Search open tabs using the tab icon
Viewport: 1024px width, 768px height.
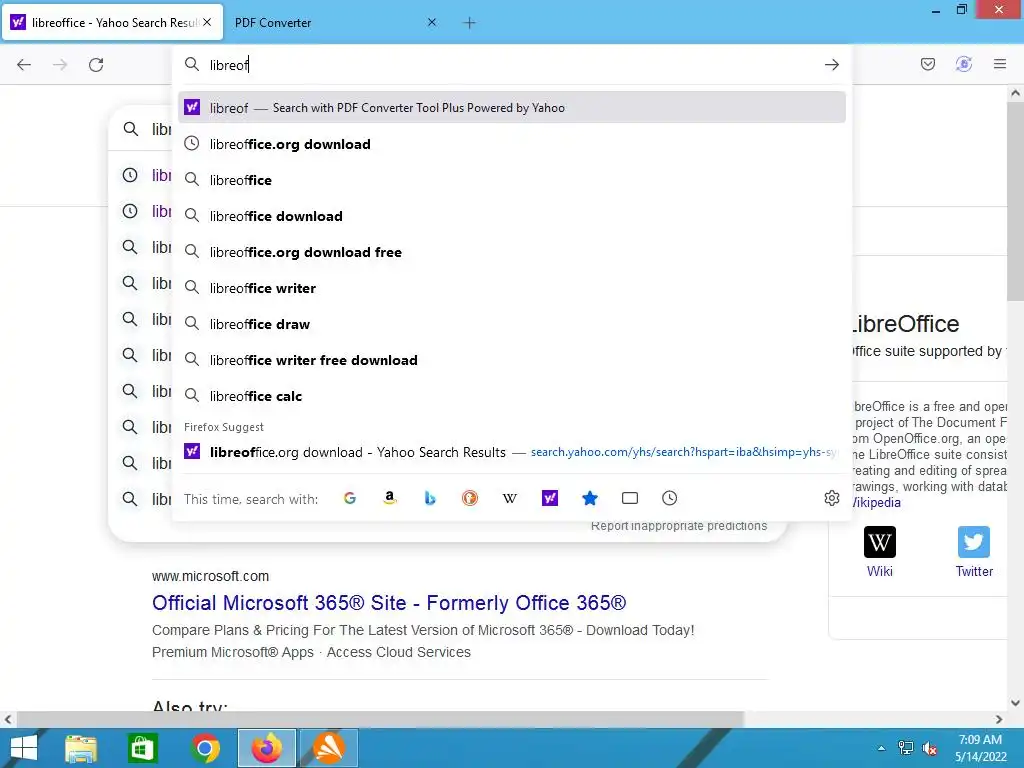tap(630, 498)
